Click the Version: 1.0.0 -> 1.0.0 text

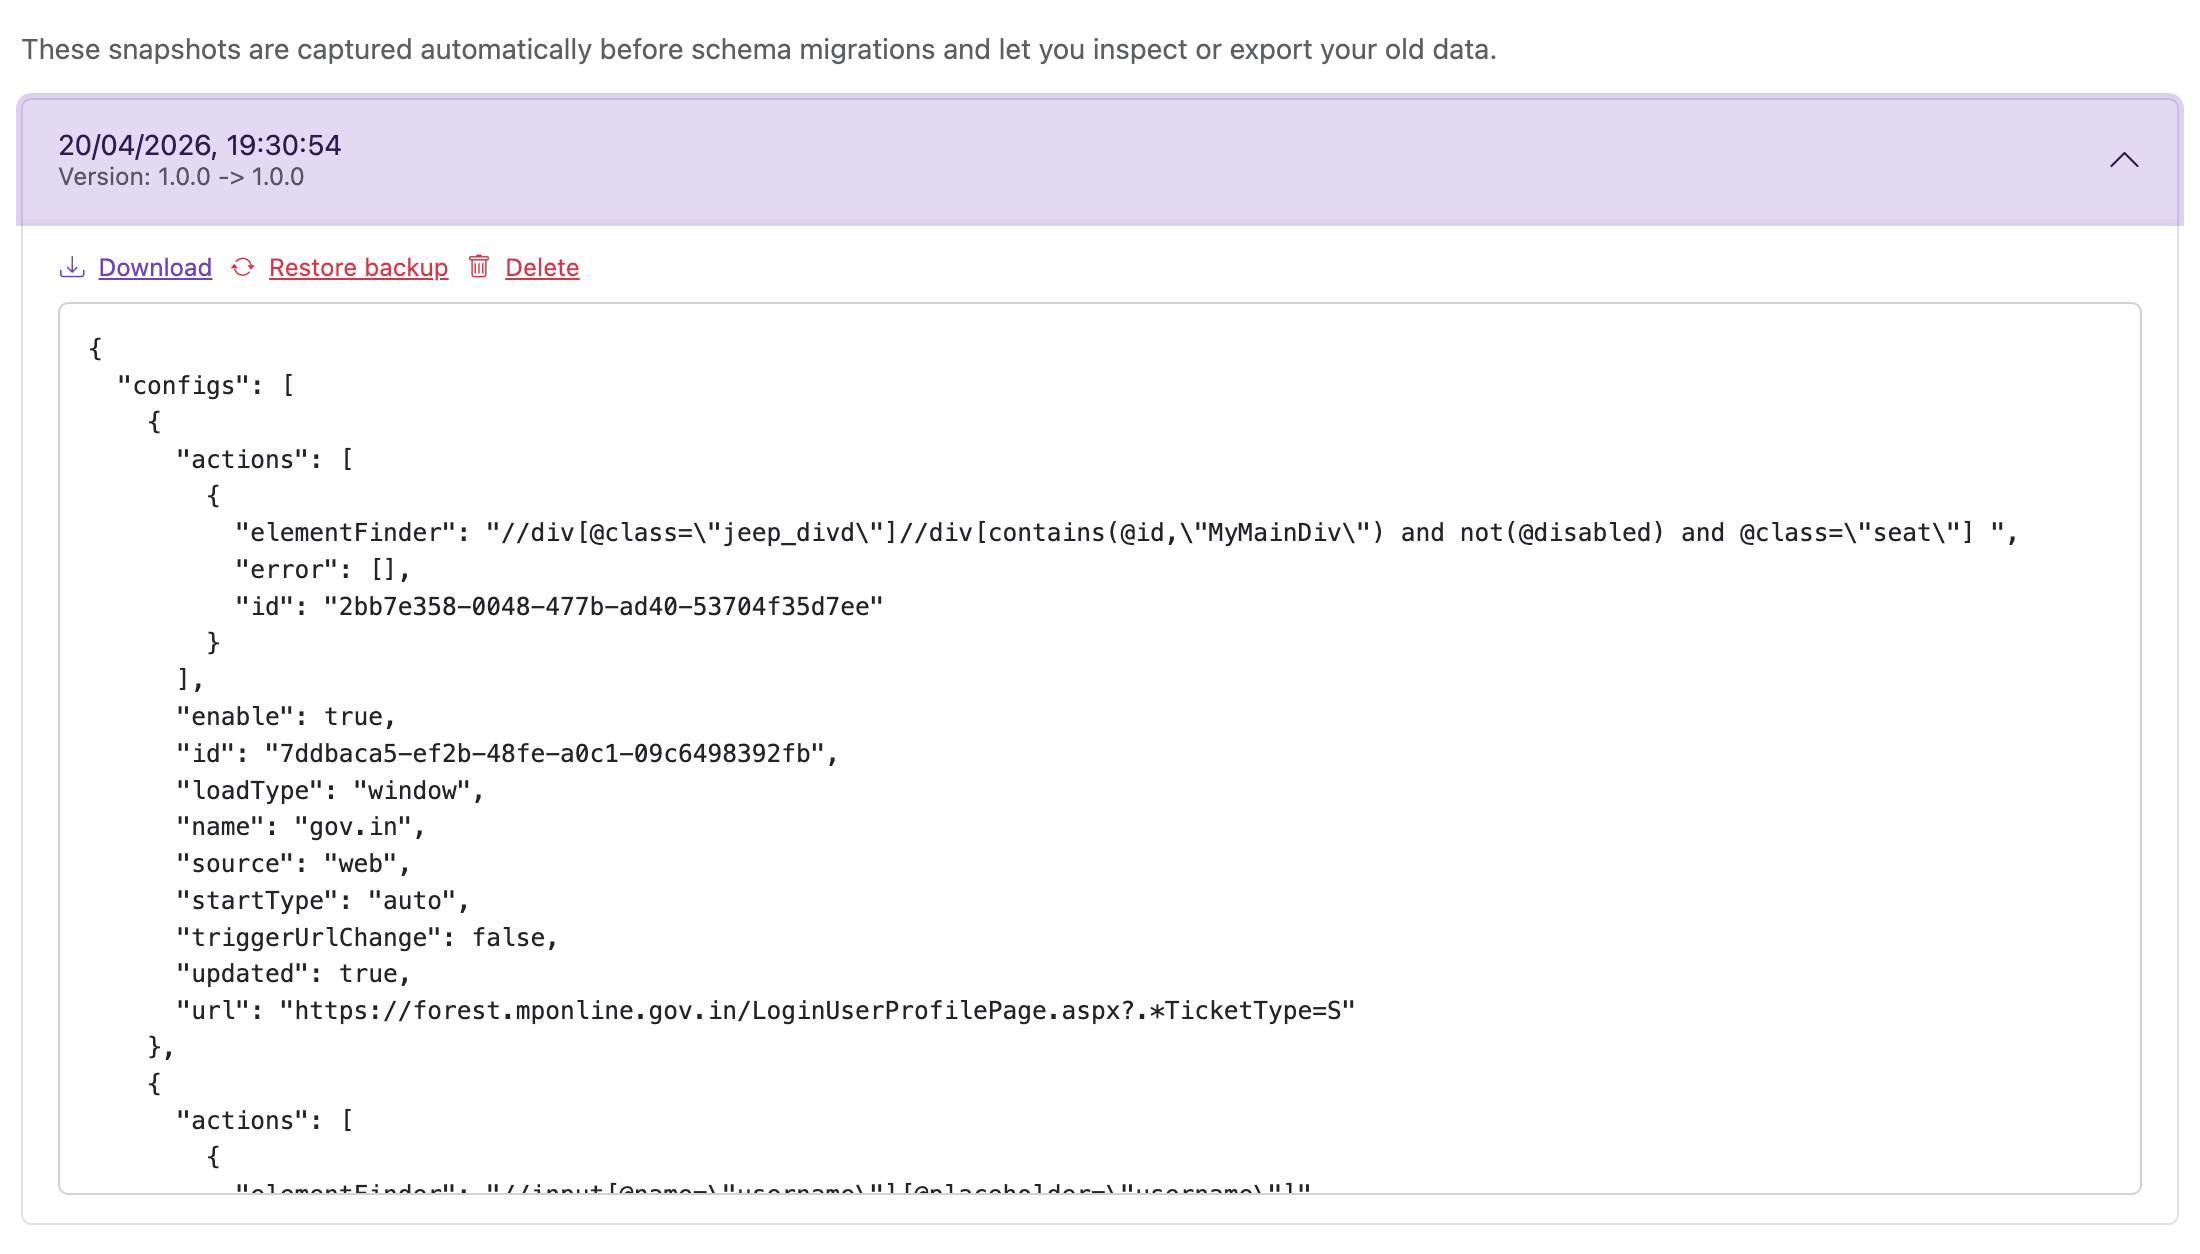[181, 177]
